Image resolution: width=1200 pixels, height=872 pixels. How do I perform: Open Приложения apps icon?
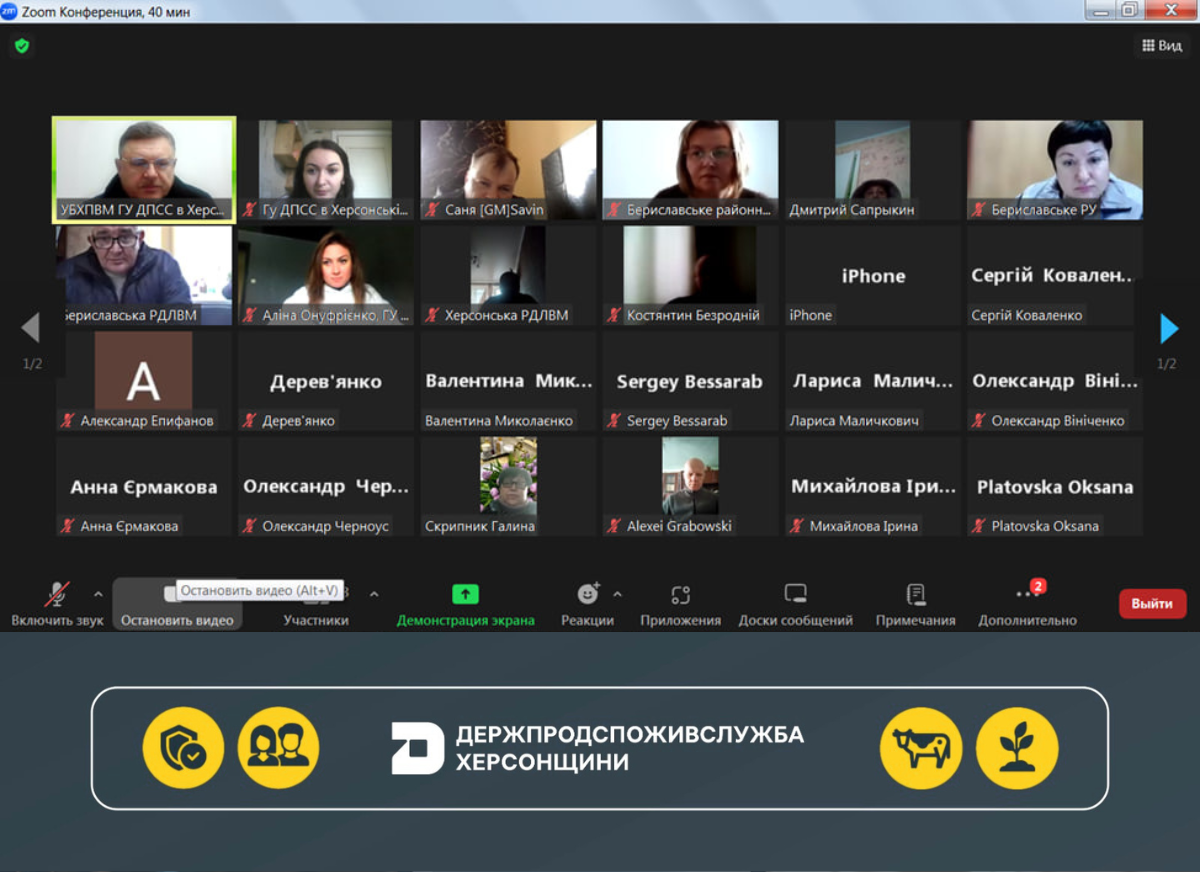(x=680, y=603)
